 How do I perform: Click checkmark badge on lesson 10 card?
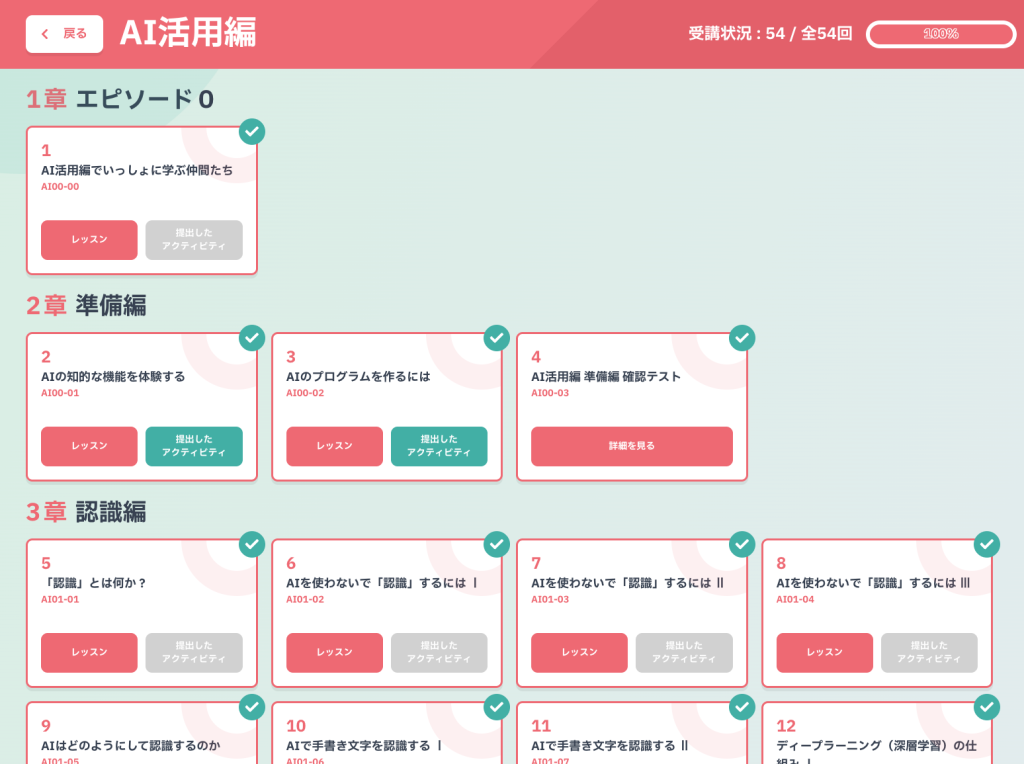[497, 707]
